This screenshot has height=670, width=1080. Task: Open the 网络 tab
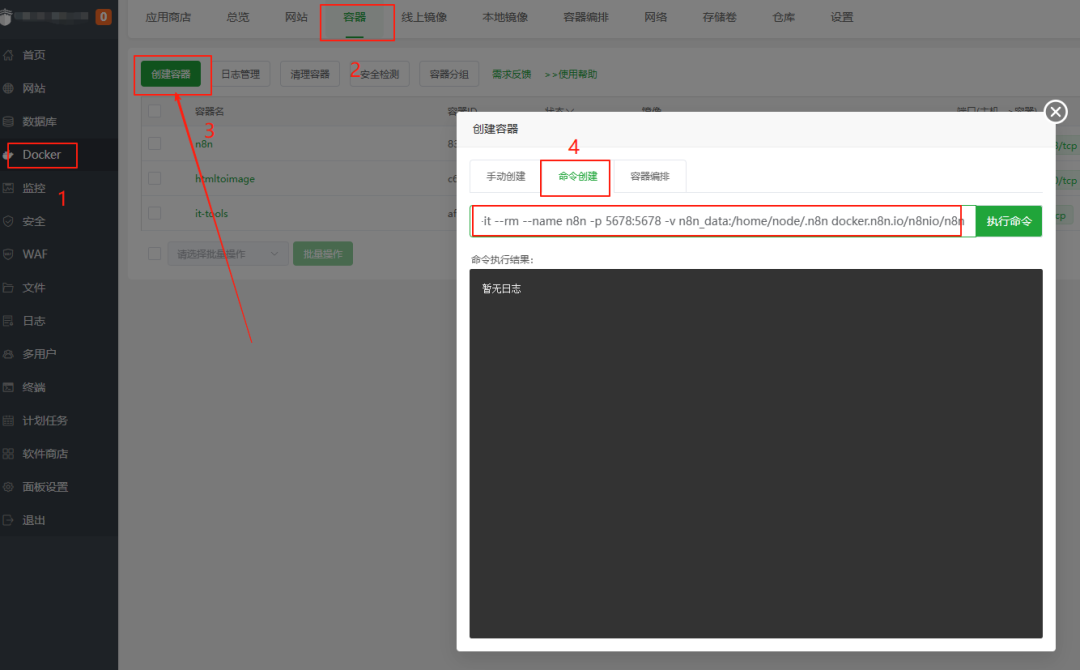(x=656, y=17)
